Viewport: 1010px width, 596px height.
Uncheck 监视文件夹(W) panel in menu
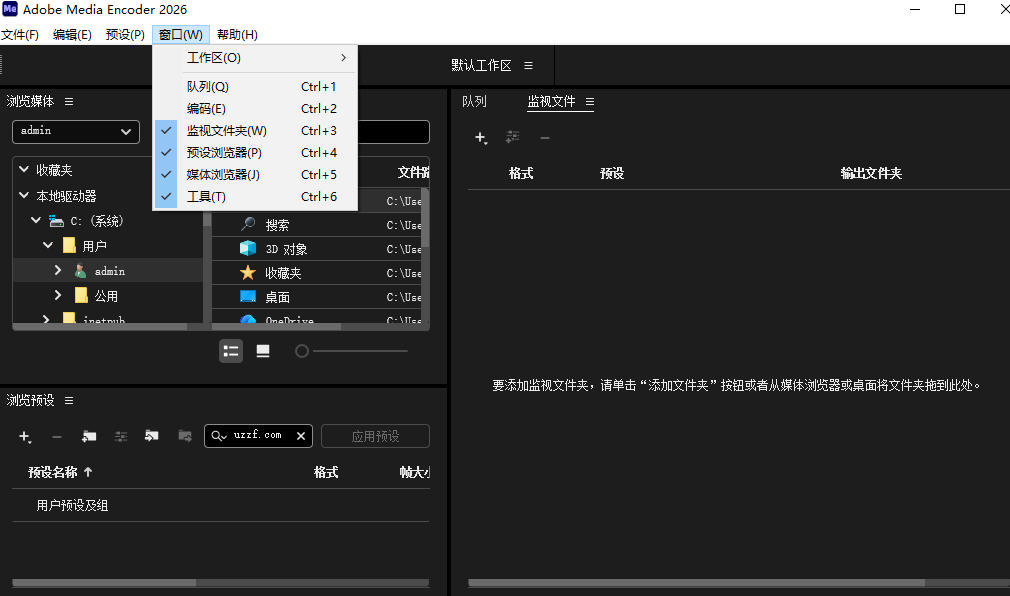click(255, 130)
